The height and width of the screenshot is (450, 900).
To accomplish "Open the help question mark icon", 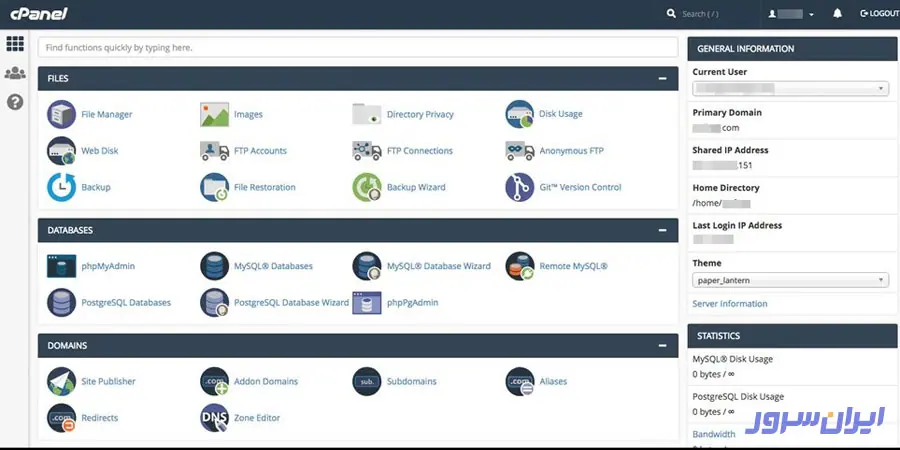I will pos(15,102).
